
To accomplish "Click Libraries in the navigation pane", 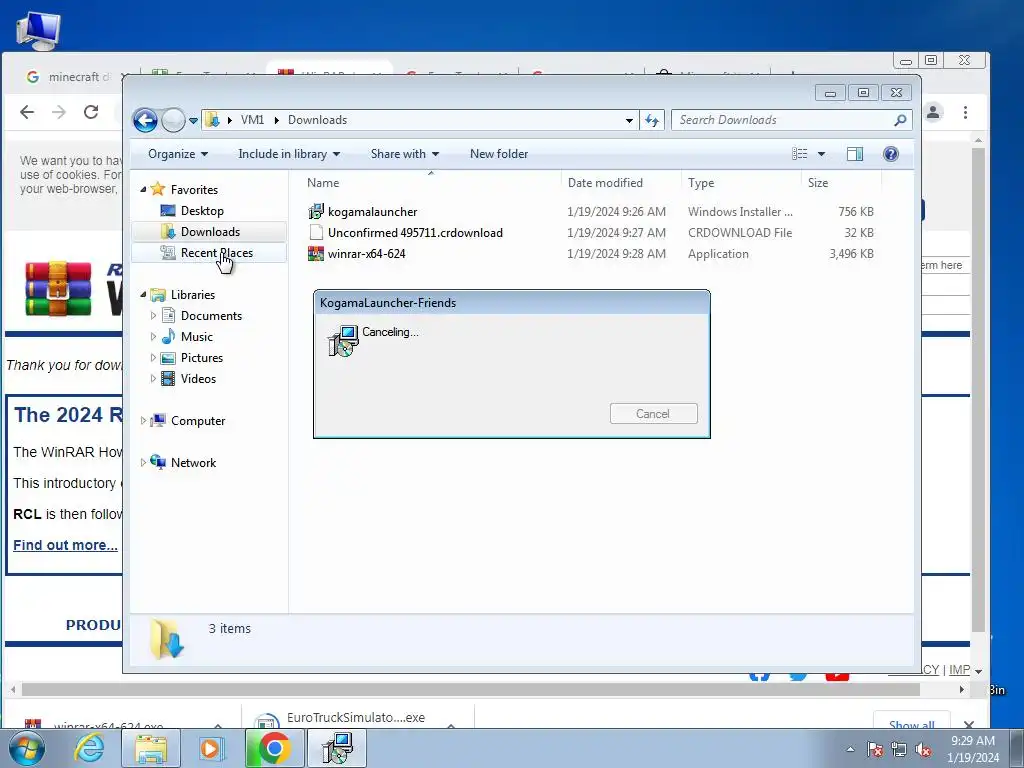I will (193, 295).
